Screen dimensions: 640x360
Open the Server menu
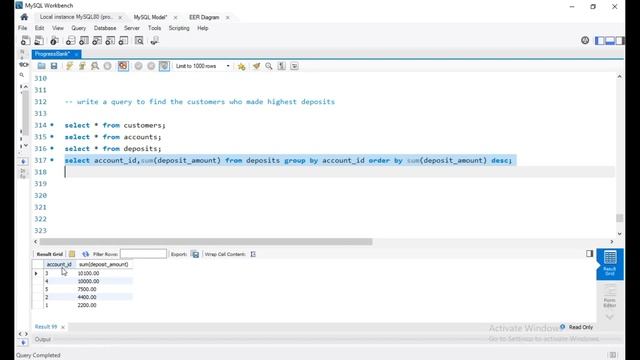point(131,28)
